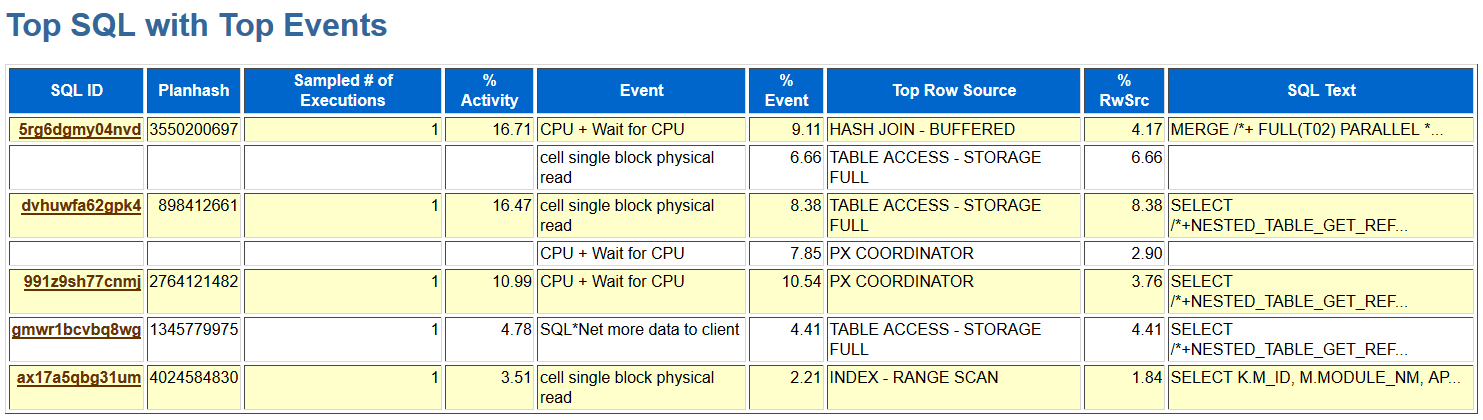Open SQL ID link 5rg6dgmy04nvd

tap(80, 129)
